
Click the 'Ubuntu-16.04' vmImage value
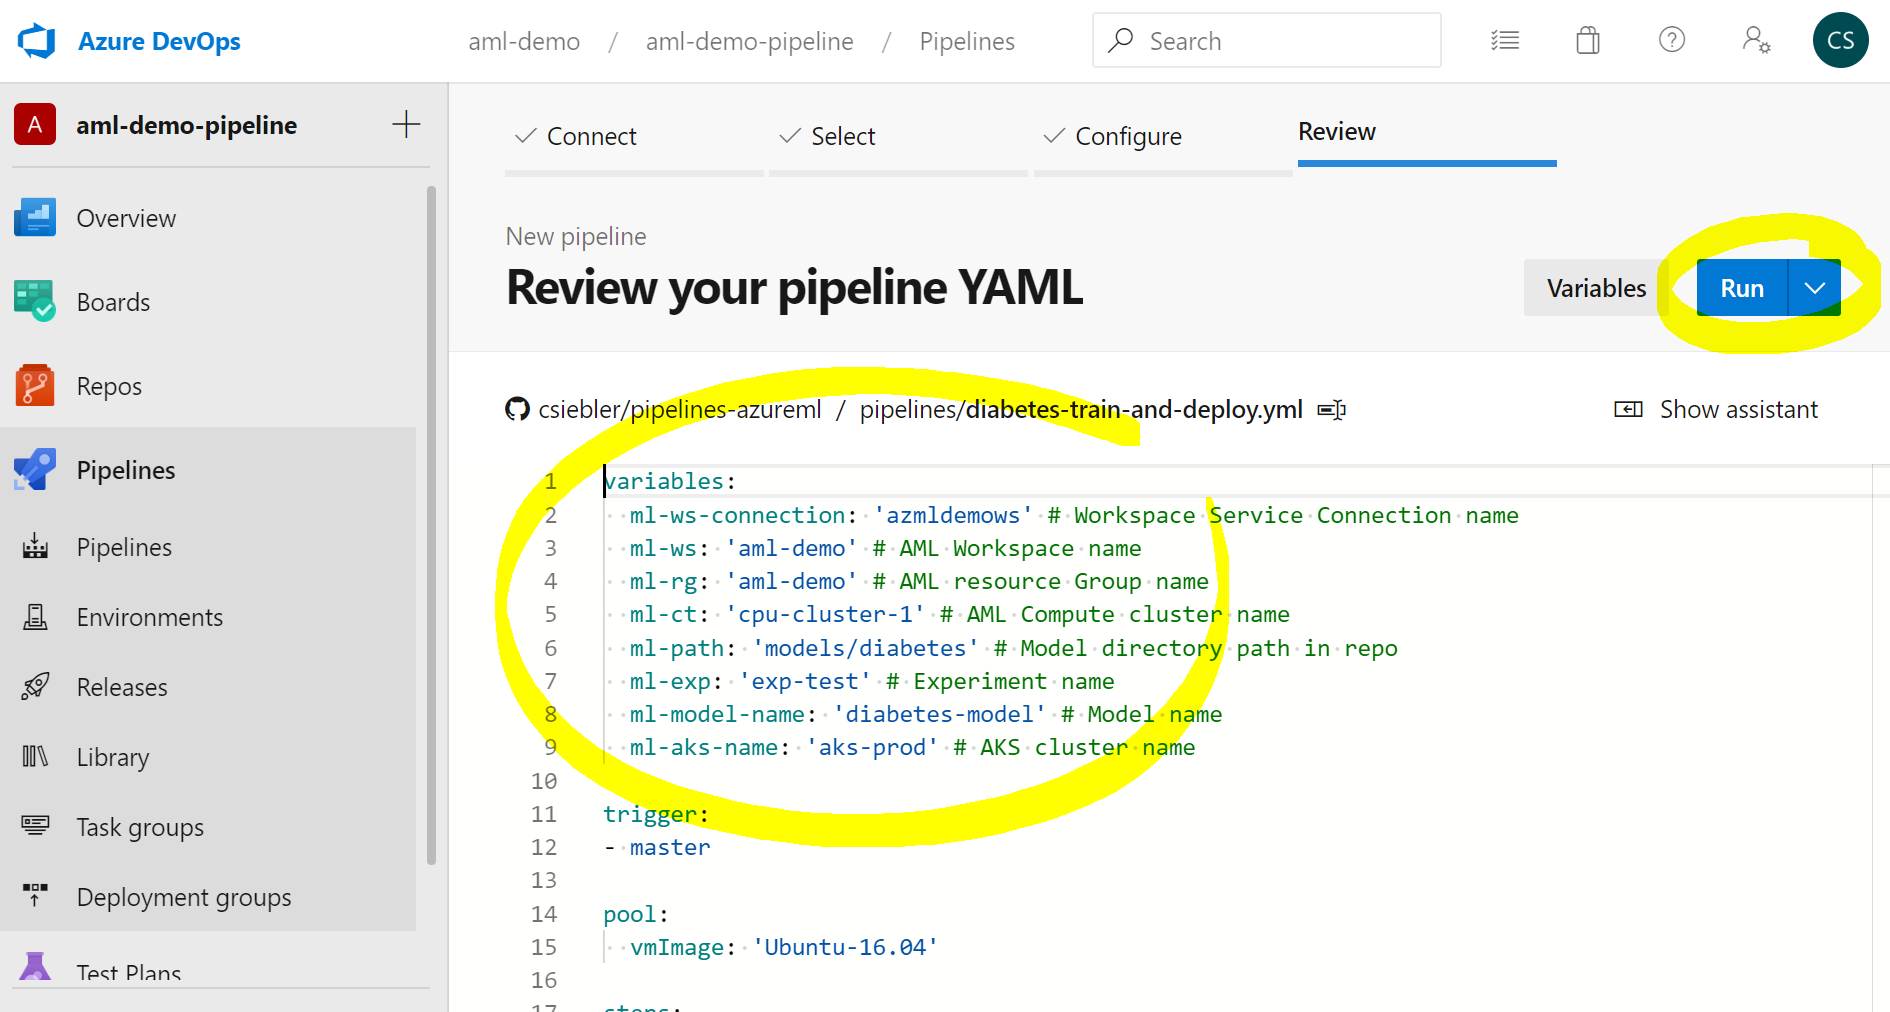(845, 947)
